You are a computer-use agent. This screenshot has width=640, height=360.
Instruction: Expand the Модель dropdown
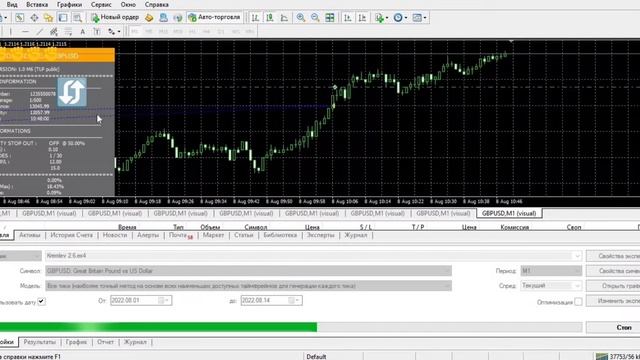pos(447,286)
